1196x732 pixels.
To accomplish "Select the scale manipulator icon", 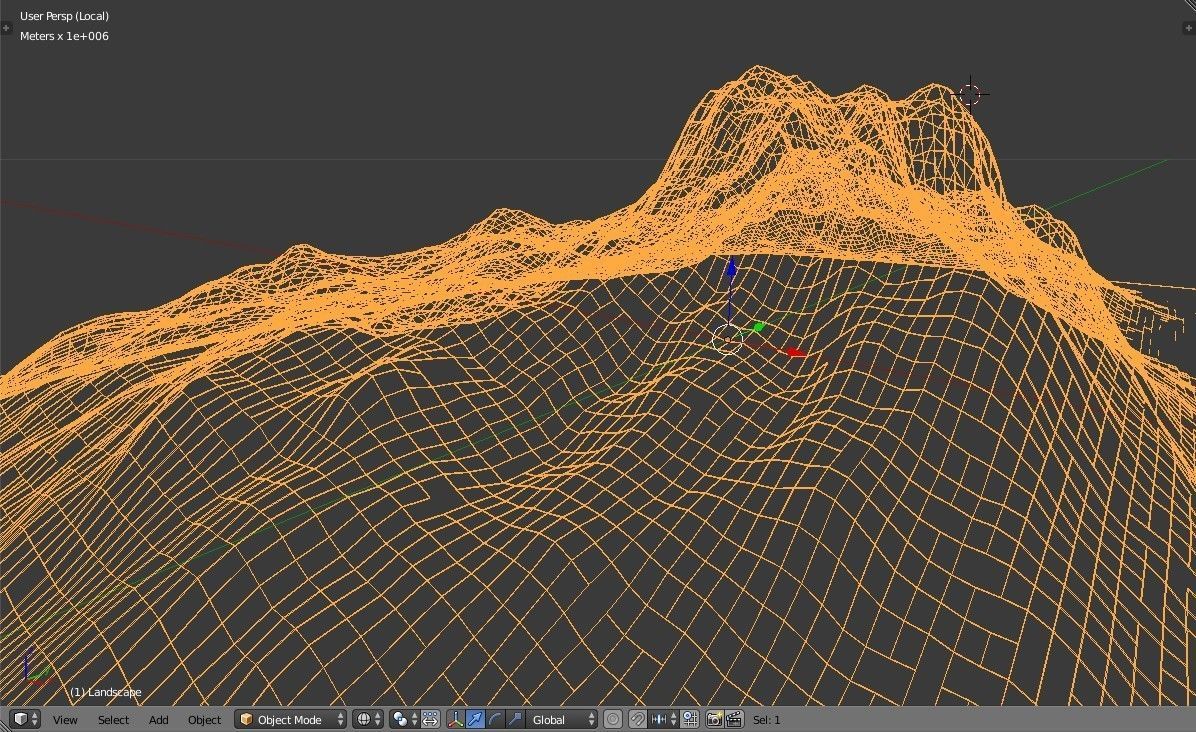I will (515, 719).
